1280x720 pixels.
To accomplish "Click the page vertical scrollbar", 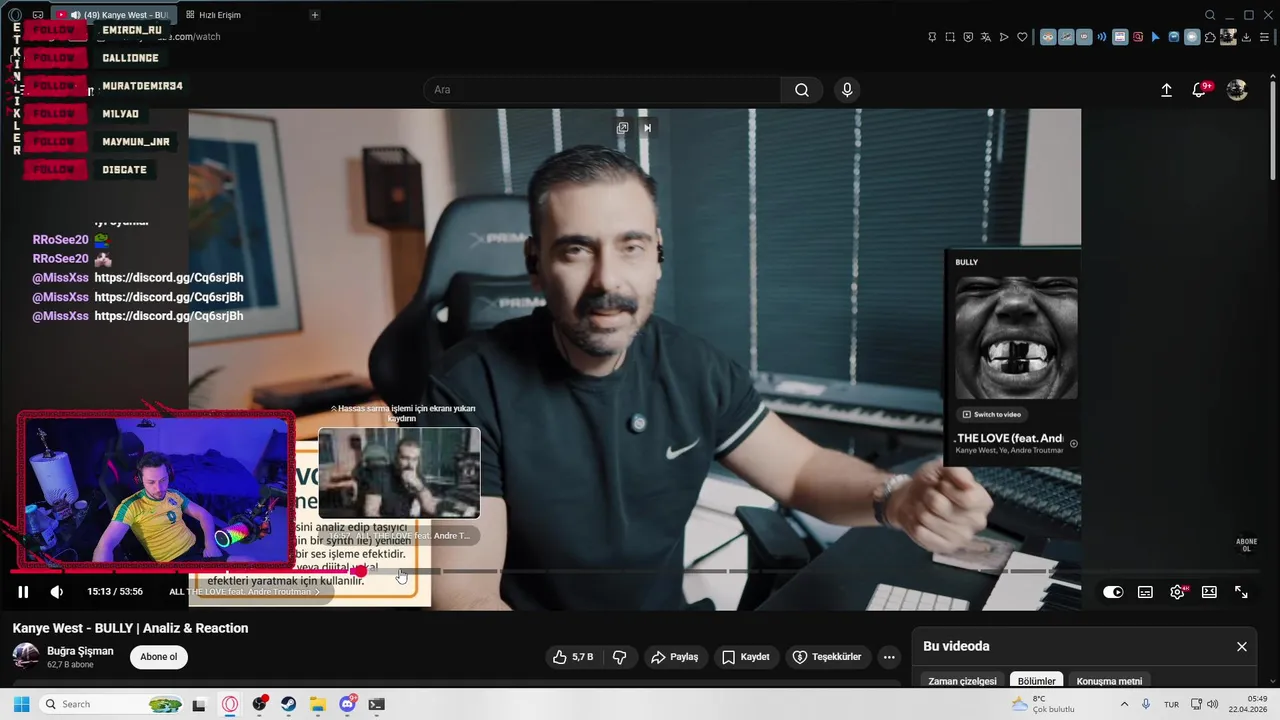I will pyautogui.click(x=1274, y=130).
